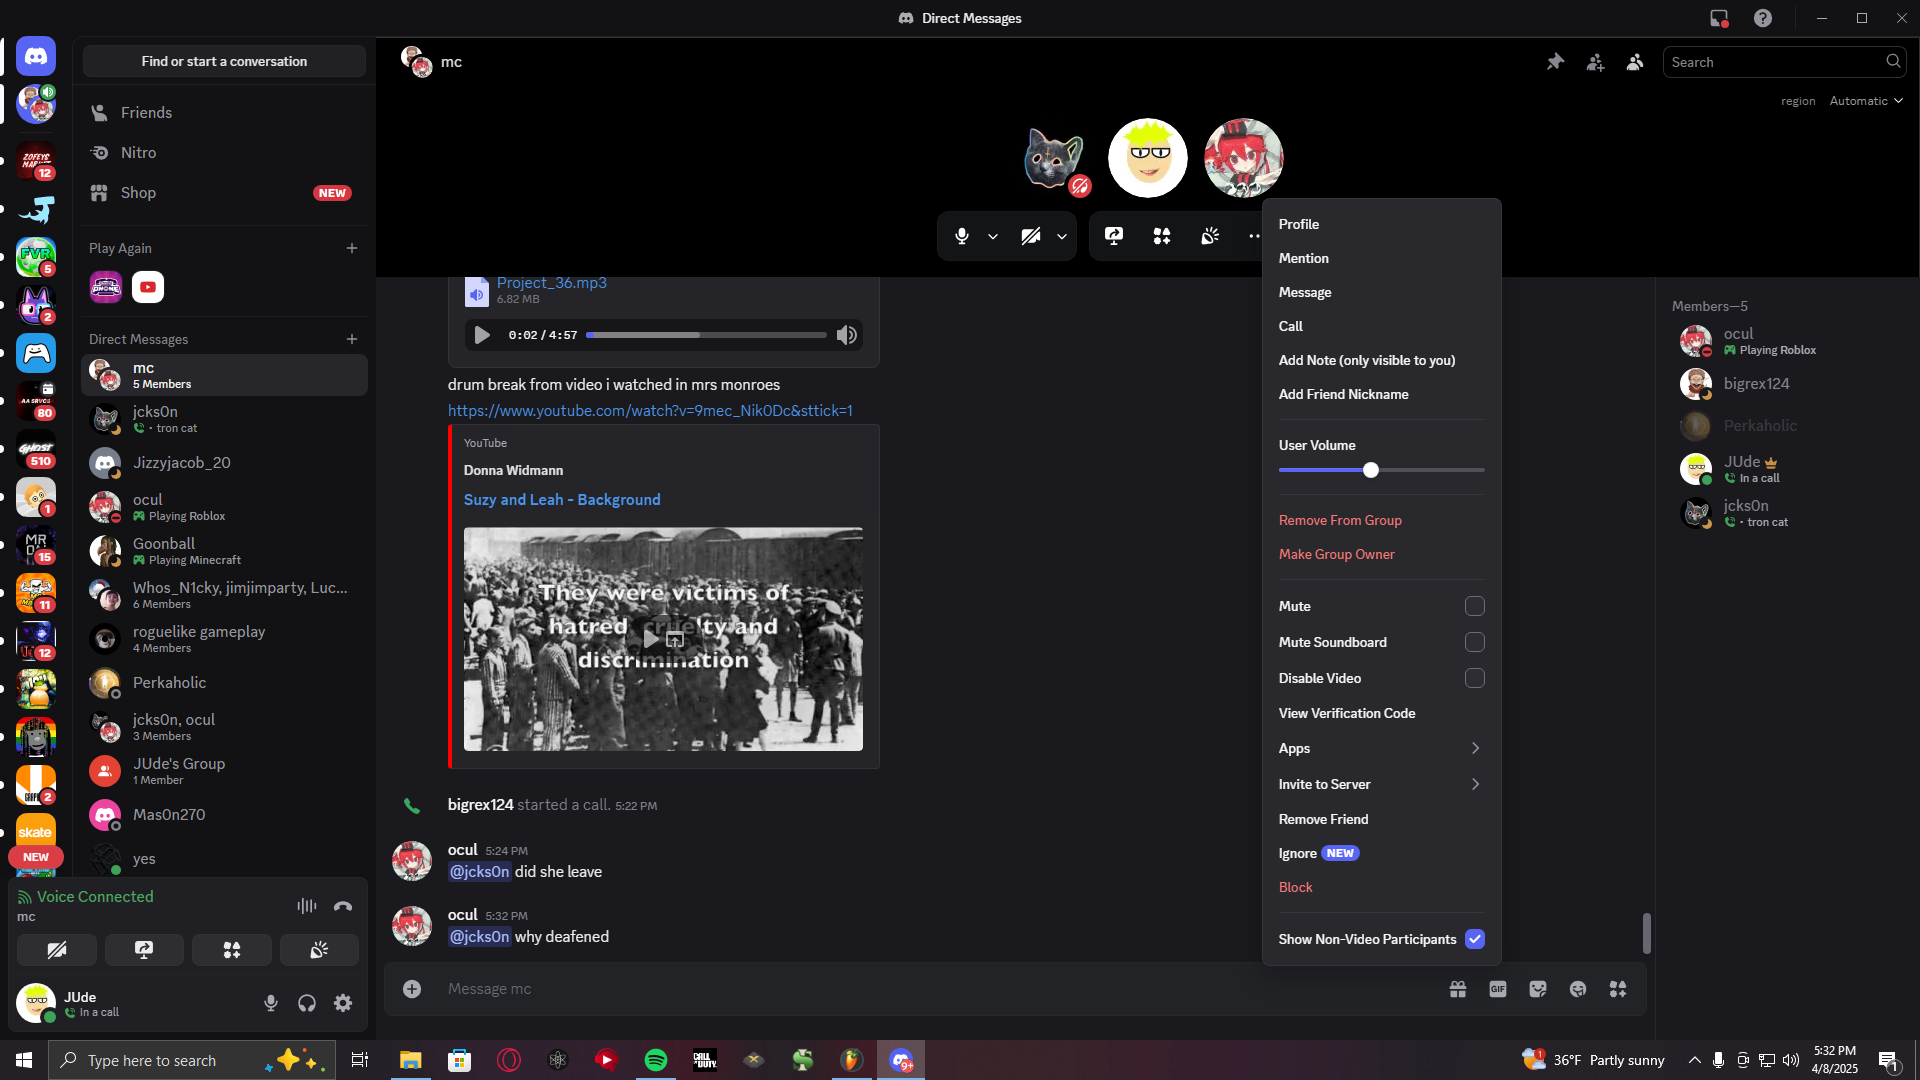The width and height of the screenshot is (1920, 1080).
Task: Open the soundboard icon in call controls
Action: coord(1210,236)
